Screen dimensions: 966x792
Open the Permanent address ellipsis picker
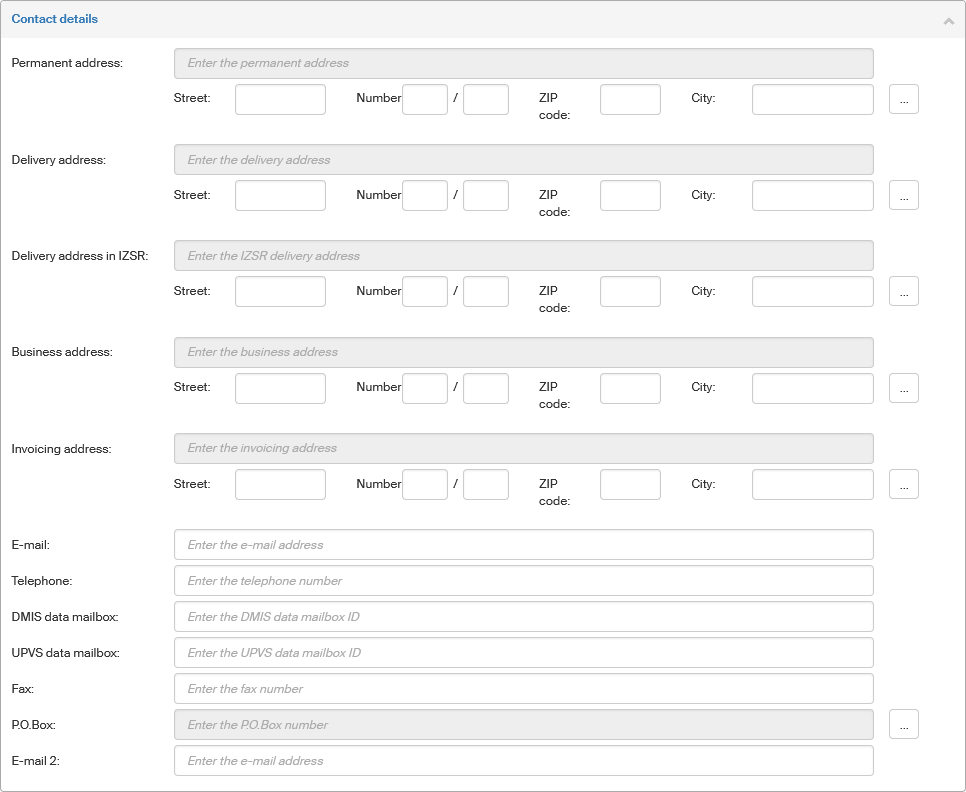(903, 99)
